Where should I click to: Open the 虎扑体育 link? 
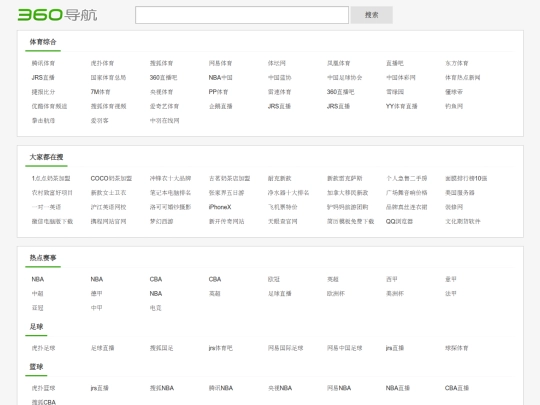(102, 63)
